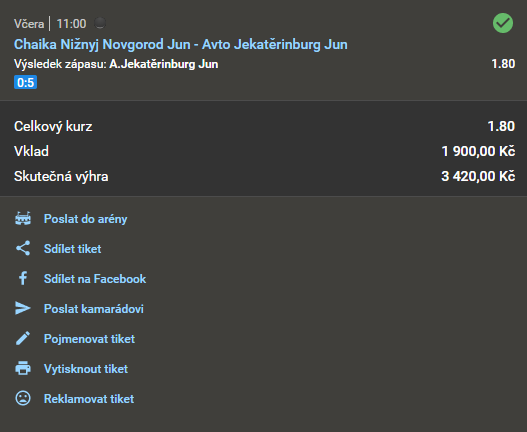The width and height of the screenshot is (527, 432).
Task: Click the share icon next to Sdílet tiket
Action: coord(23,248)
